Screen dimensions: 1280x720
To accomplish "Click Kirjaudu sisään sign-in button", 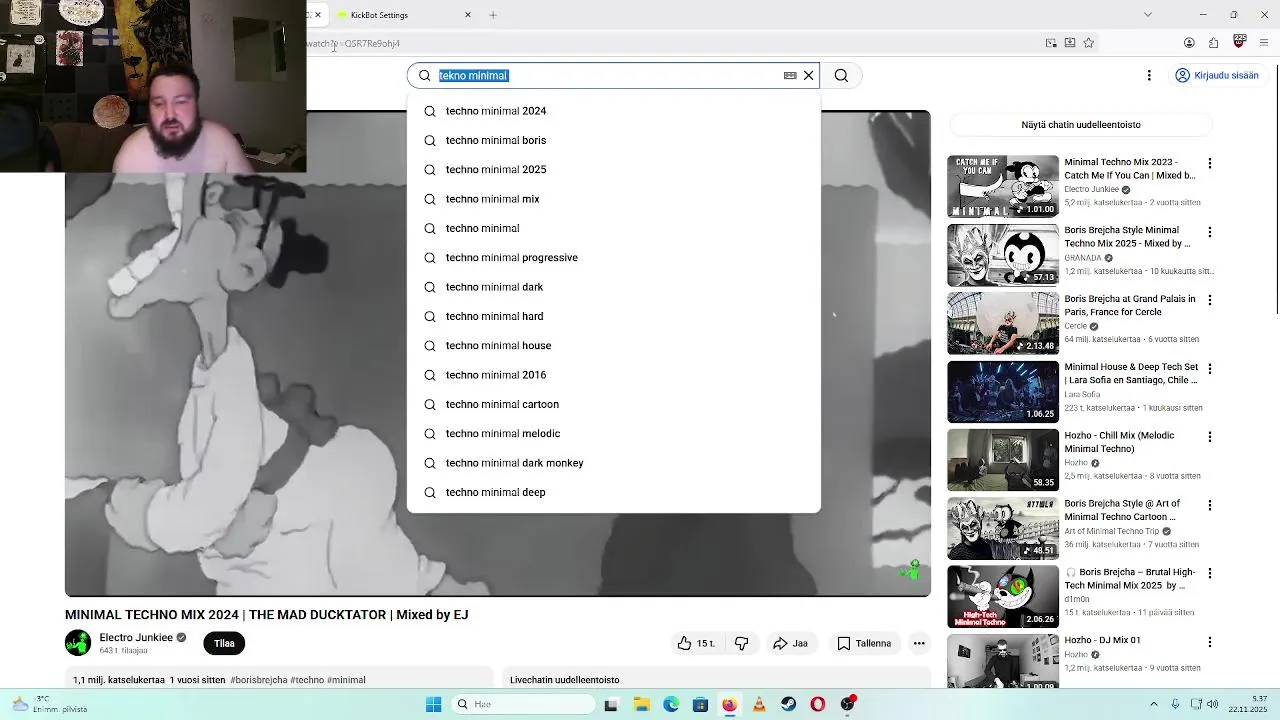I will [x=1216, y=75].
